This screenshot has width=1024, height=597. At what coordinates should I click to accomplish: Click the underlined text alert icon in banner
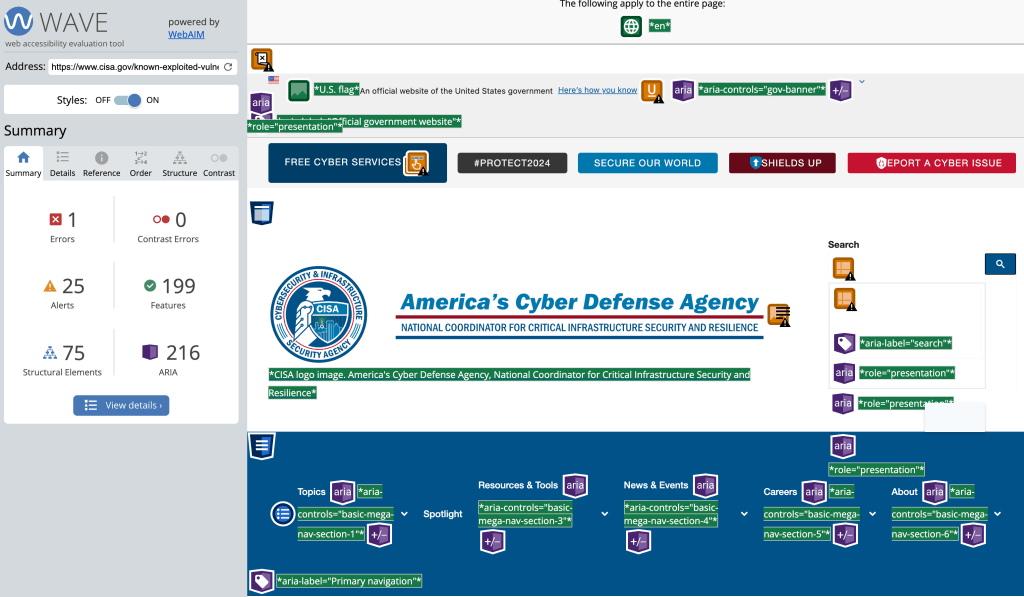point(653,91)
